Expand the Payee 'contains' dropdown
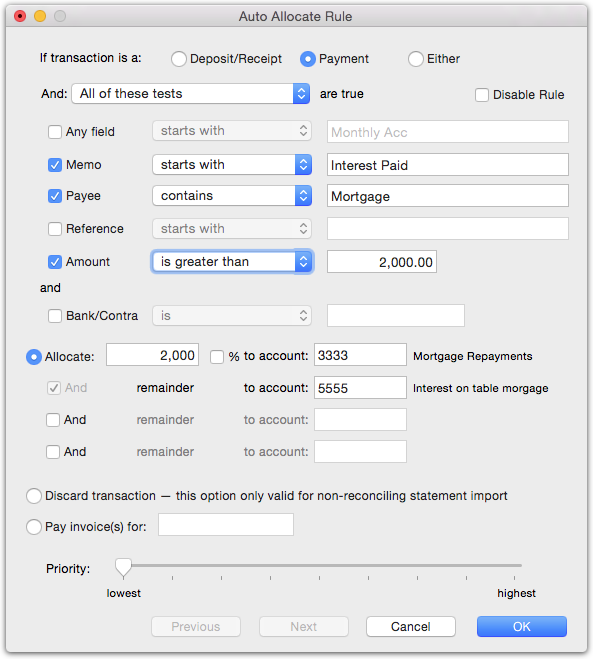This screenshot has height=659, width=593. point(232,195)
